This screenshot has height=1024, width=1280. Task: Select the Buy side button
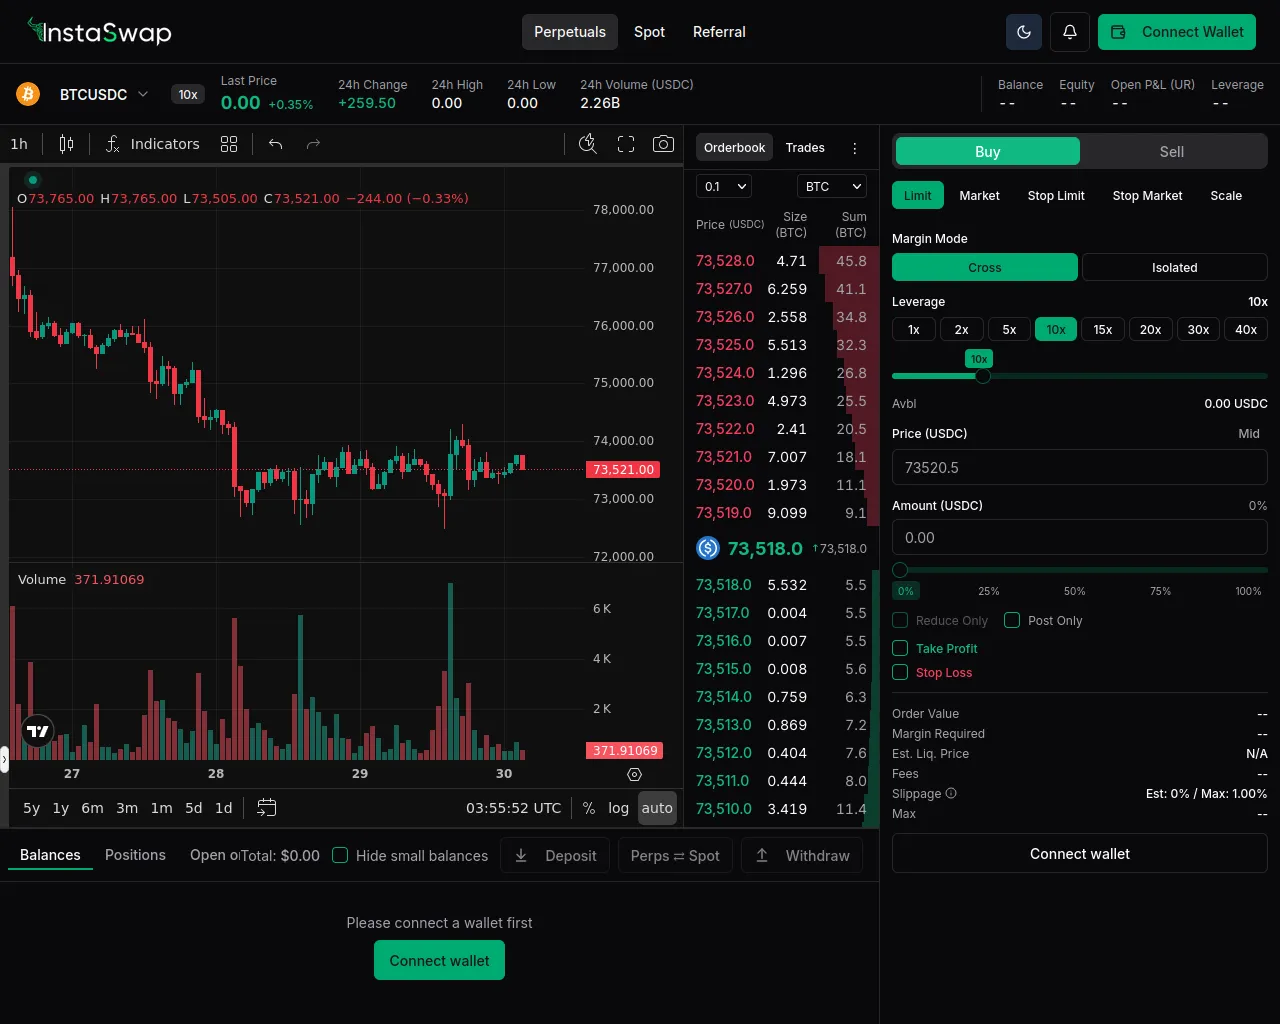[x=988, y=151]
